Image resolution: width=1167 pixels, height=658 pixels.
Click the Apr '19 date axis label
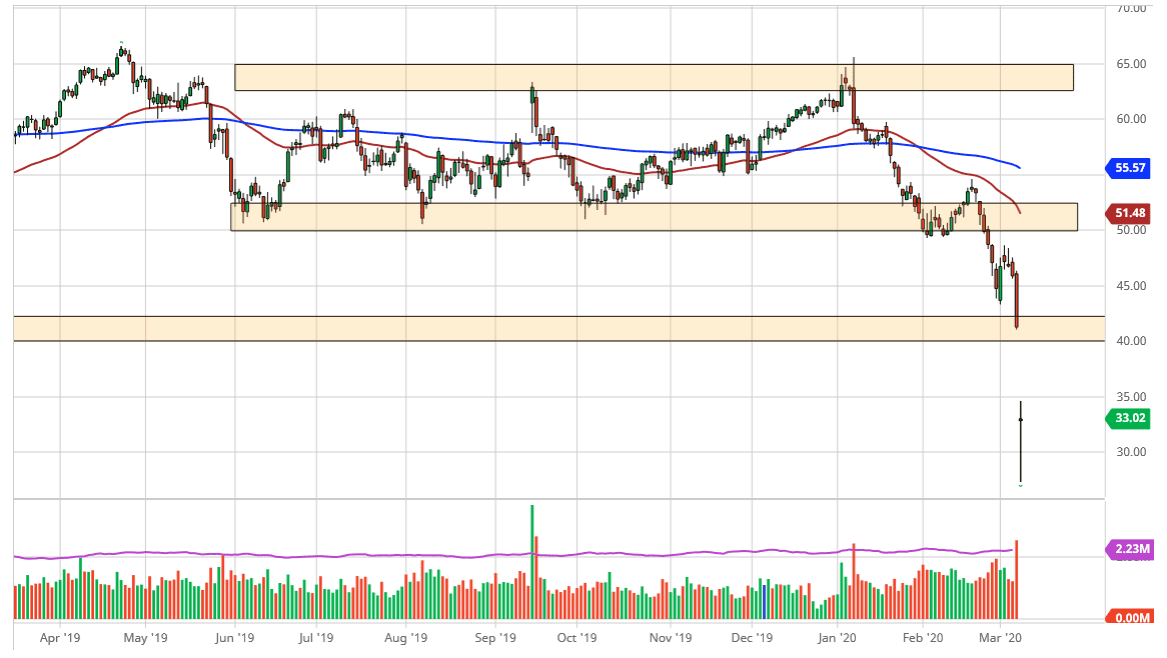click(x=60, y=638)
